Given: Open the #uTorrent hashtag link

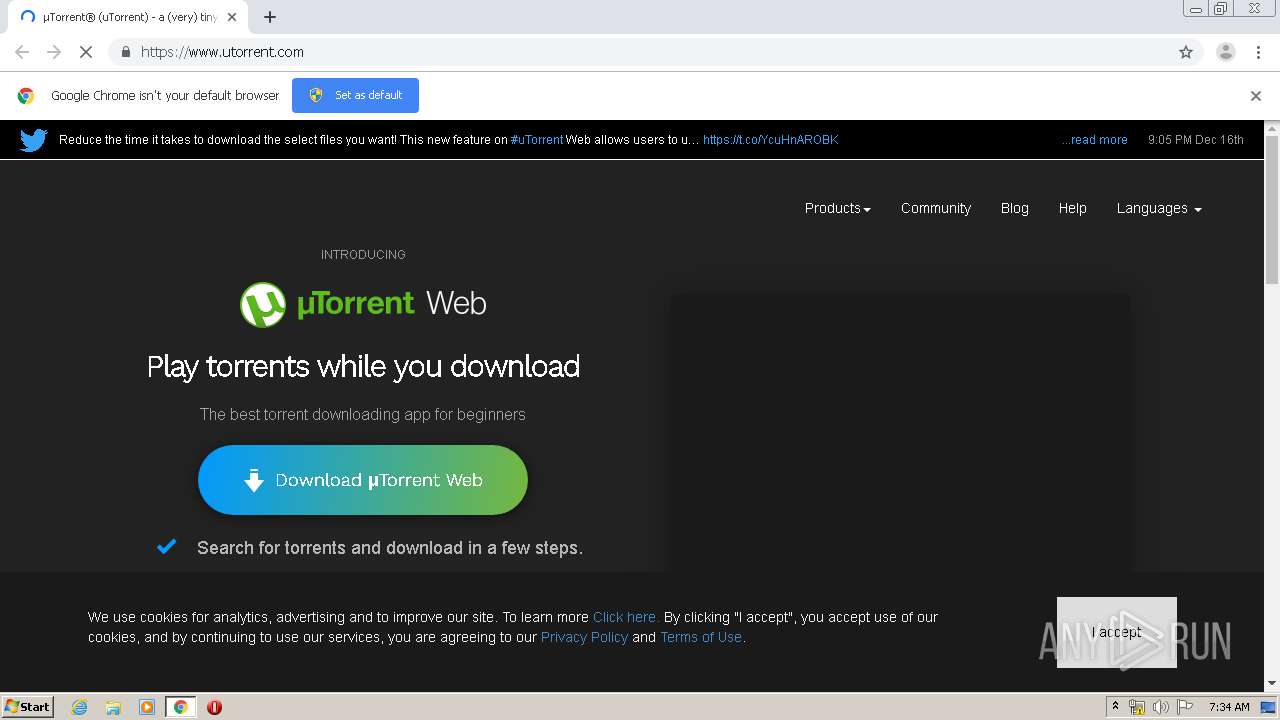Looking at the screenshot, I should (537, 140).
